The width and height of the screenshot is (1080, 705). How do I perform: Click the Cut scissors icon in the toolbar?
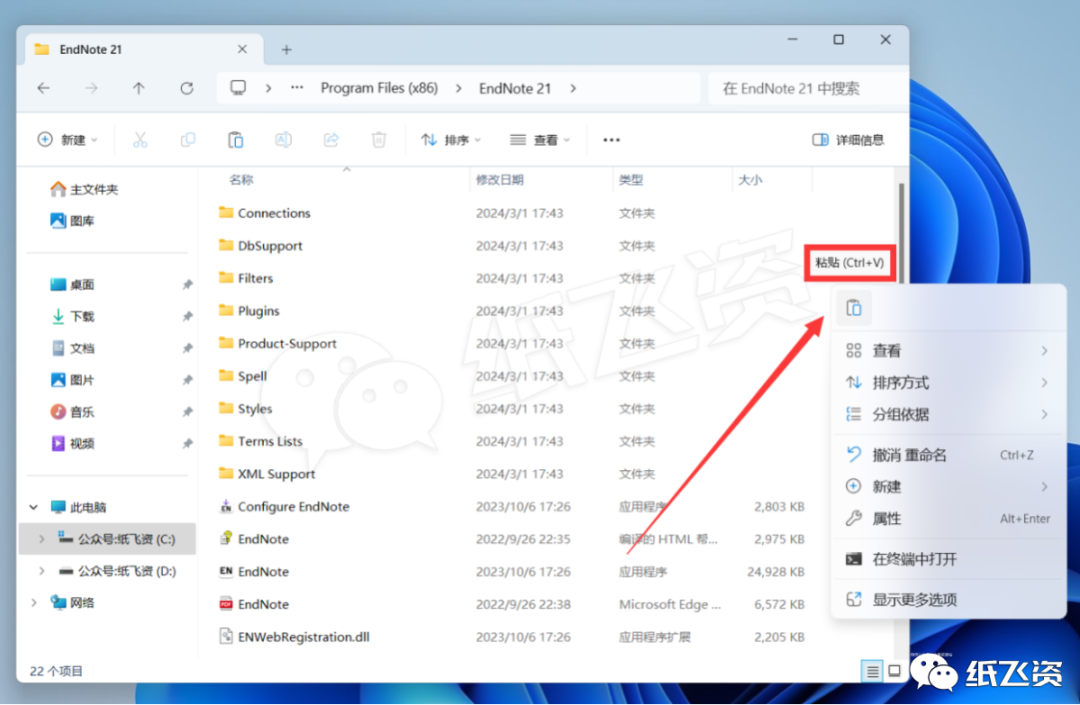(140, 140)
